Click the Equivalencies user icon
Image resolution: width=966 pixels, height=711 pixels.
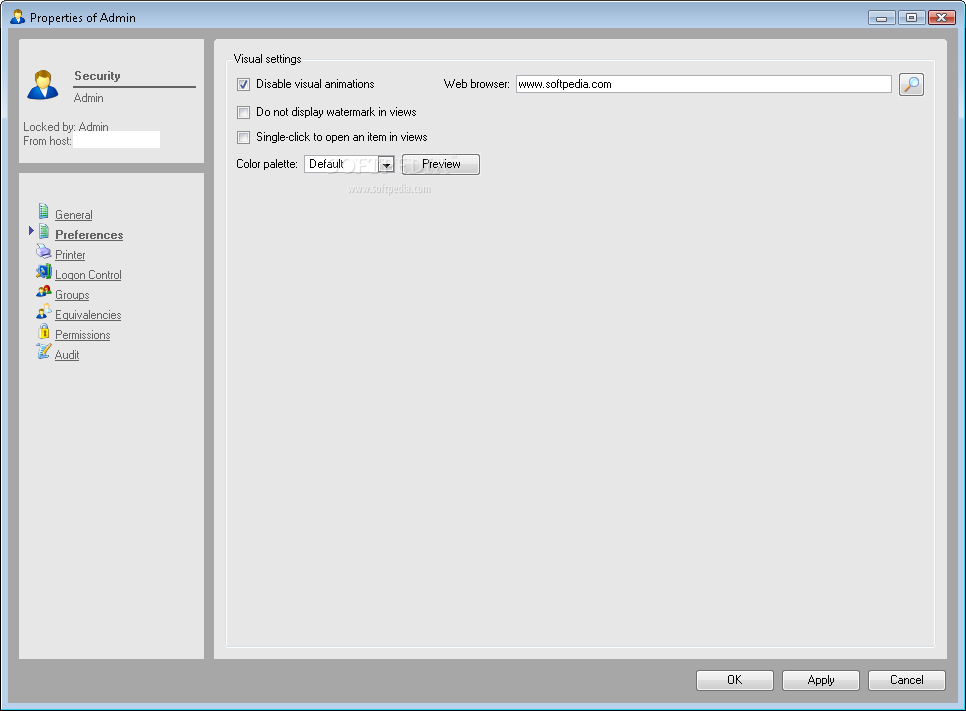[44, 311]
